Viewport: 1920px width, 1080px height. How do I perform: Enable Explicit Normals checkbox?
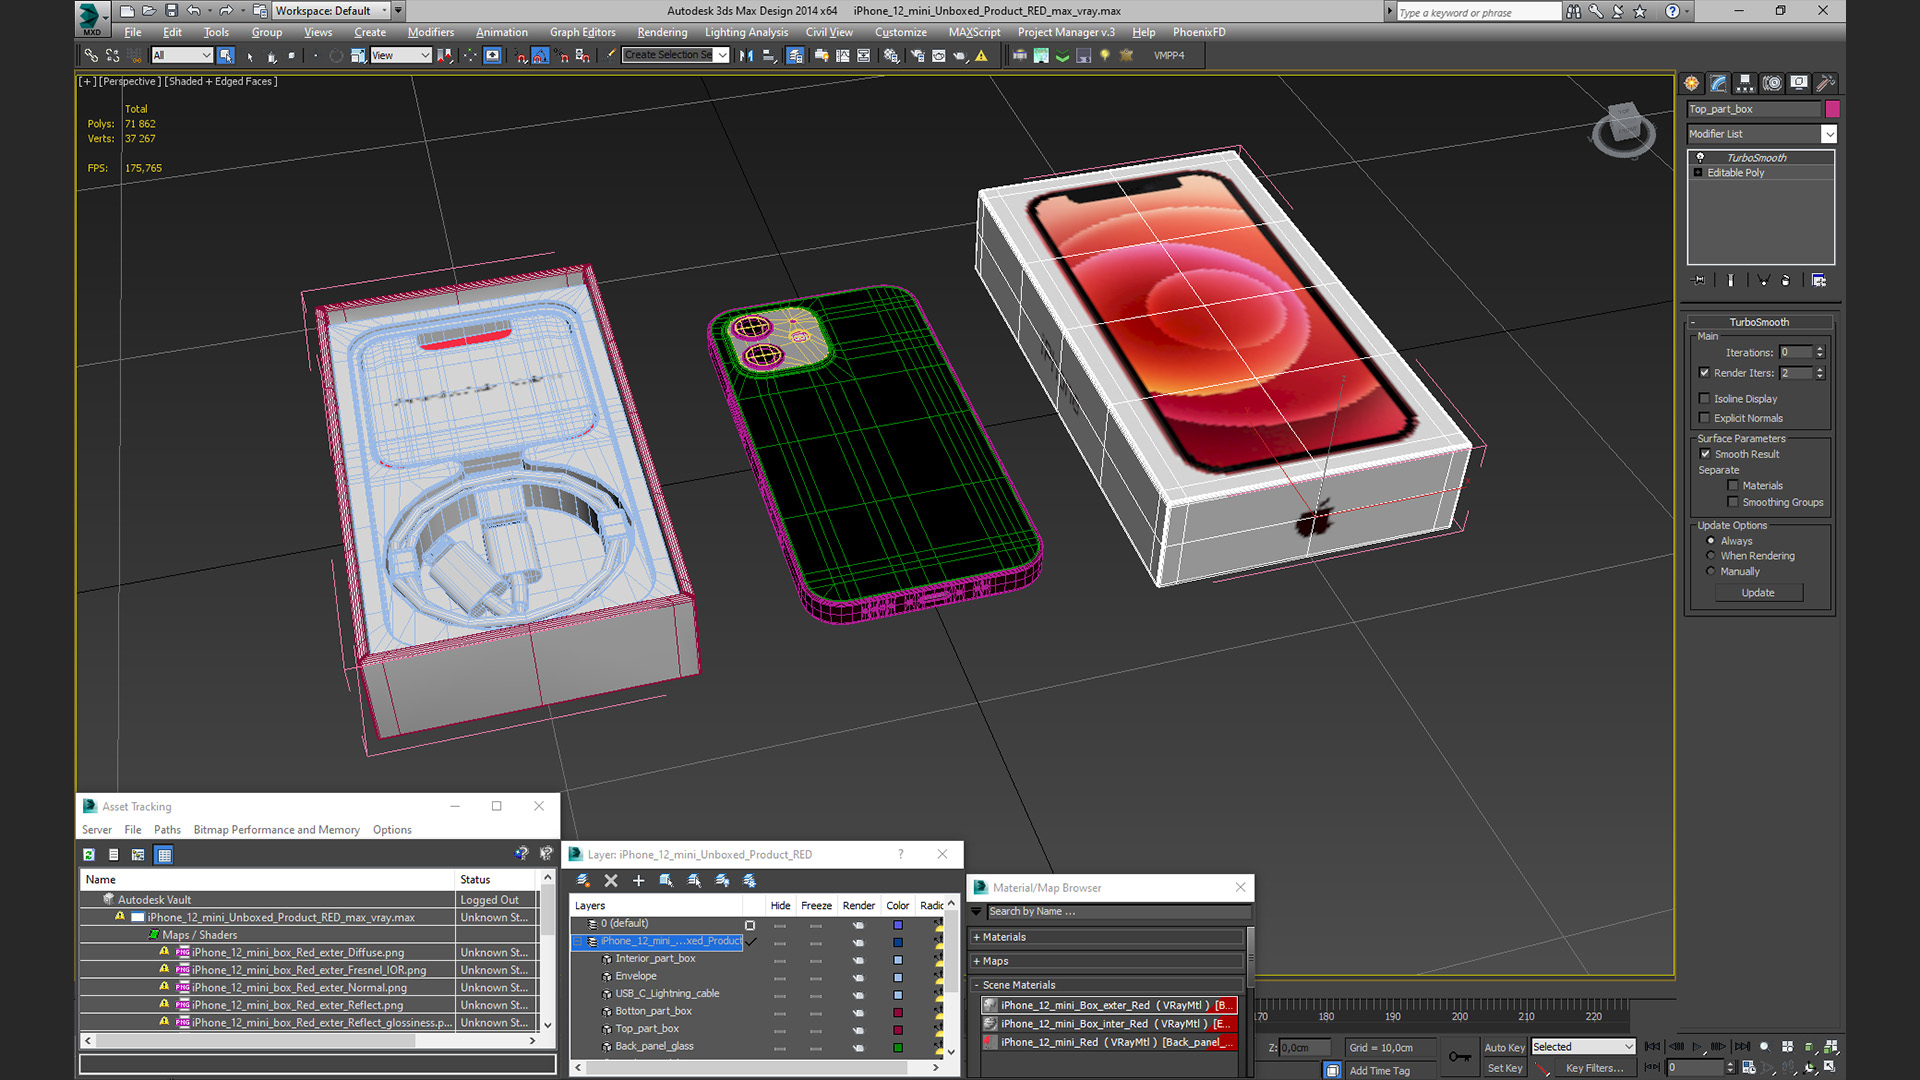pos(1705,419)
